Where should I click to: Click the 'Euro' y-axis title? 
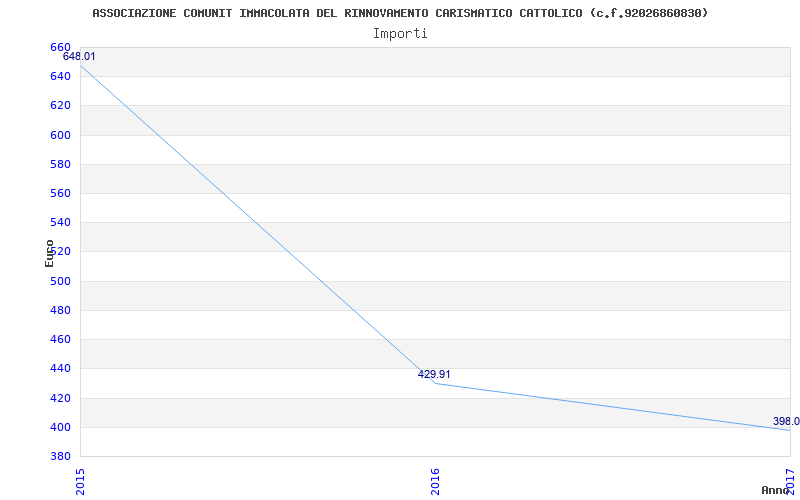49,254
